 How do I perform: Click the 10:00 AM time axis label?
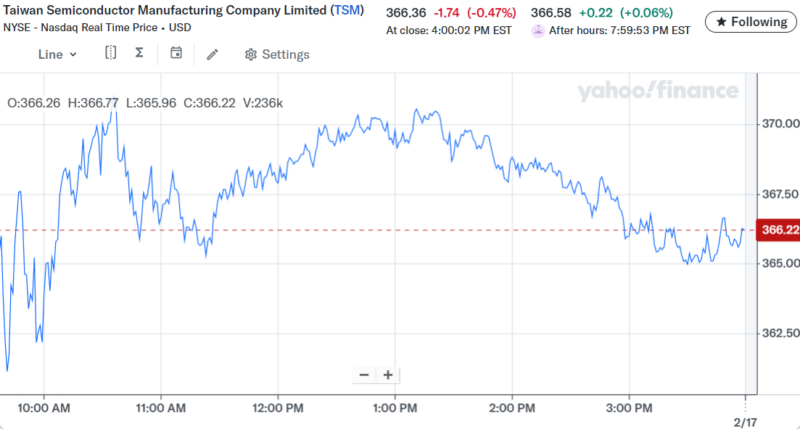46,407
